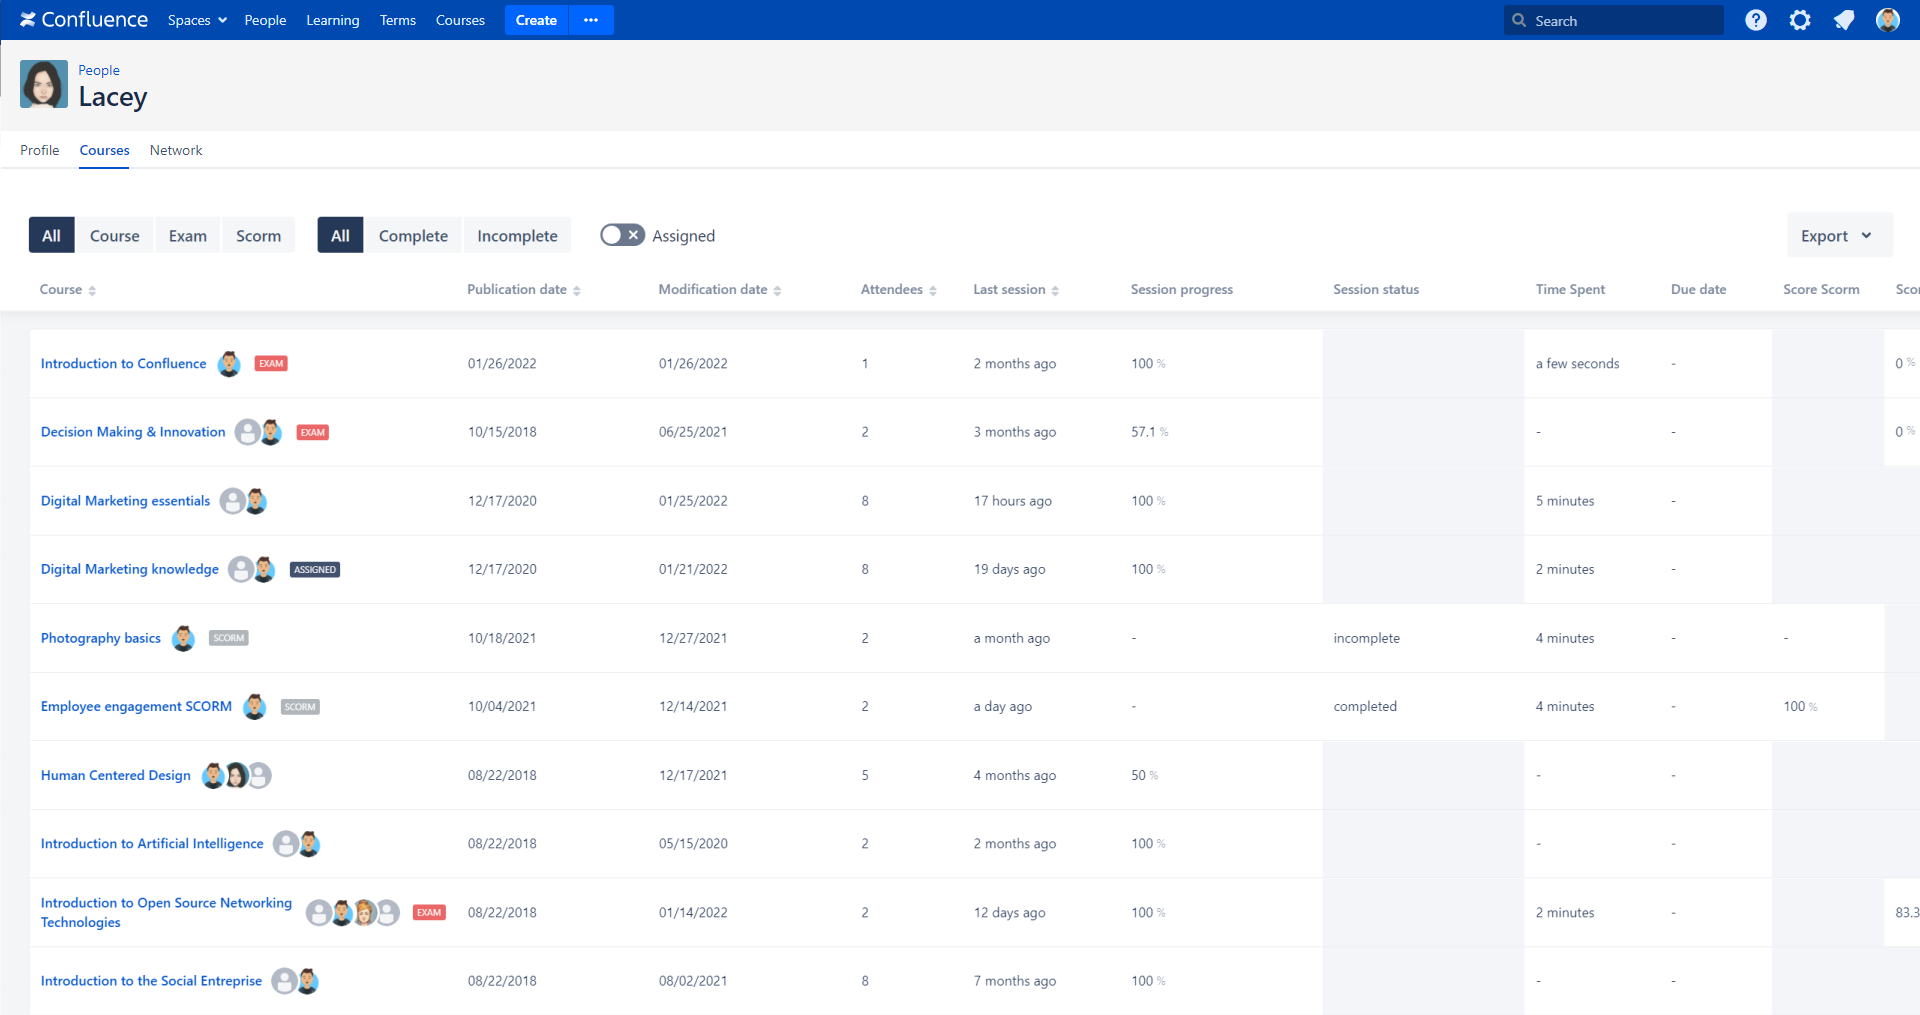Open the Human Centered Design course
Viewport: 1920px width, 1015px height.
click(116, 775)
